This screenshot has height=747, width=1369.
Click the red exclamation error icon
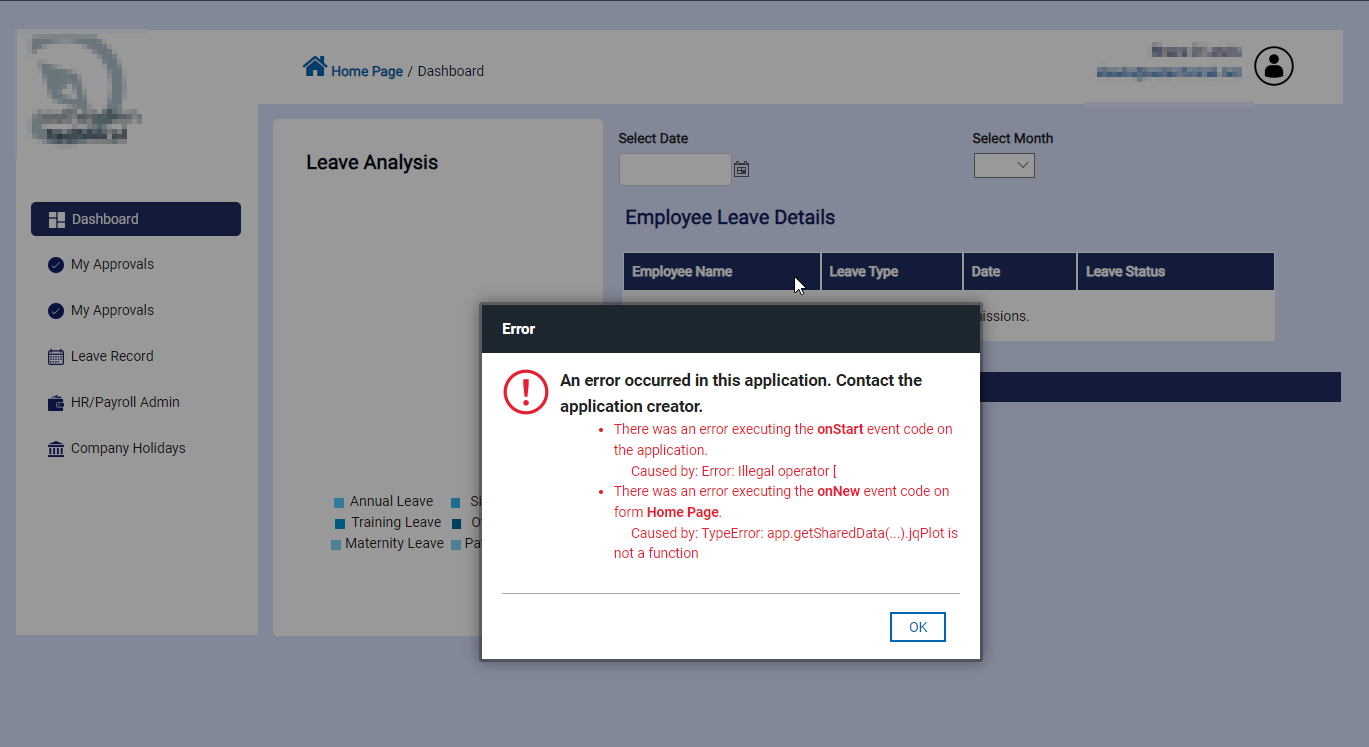pyautogui.click(x=526, y=392)
